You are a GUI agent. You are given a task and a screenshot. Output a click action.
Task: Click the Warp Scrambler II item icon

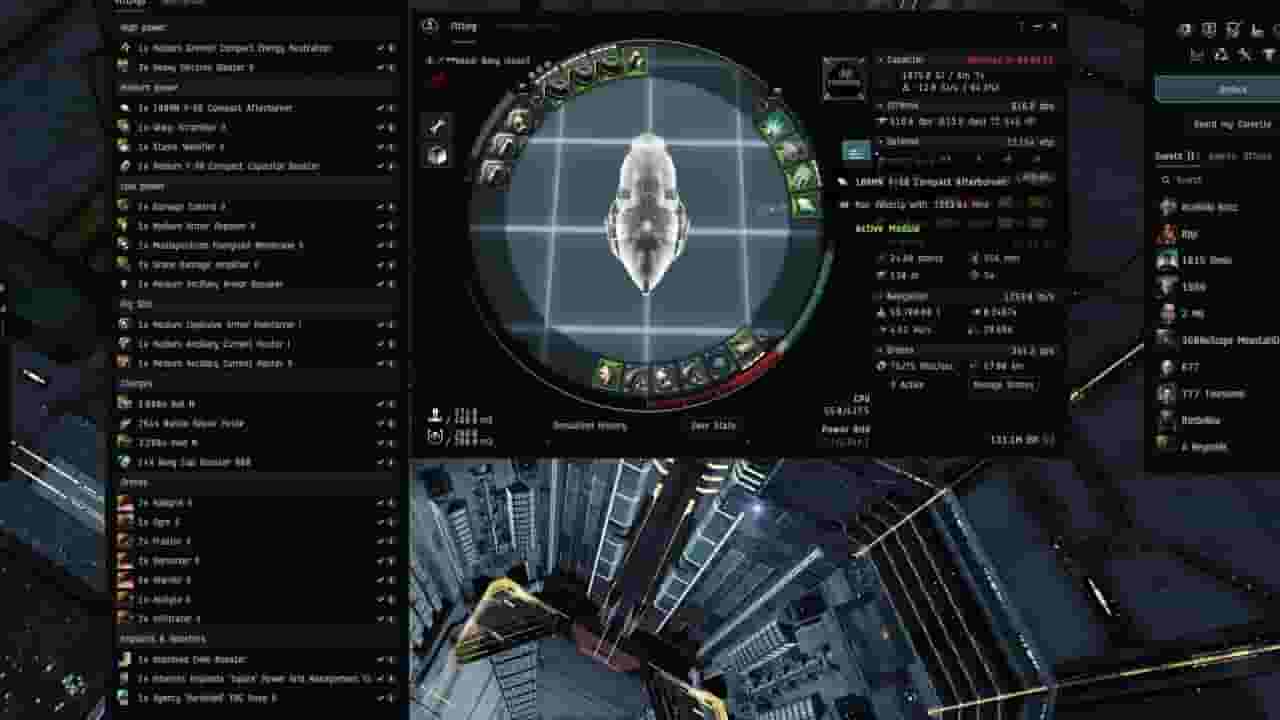[124, 127]
